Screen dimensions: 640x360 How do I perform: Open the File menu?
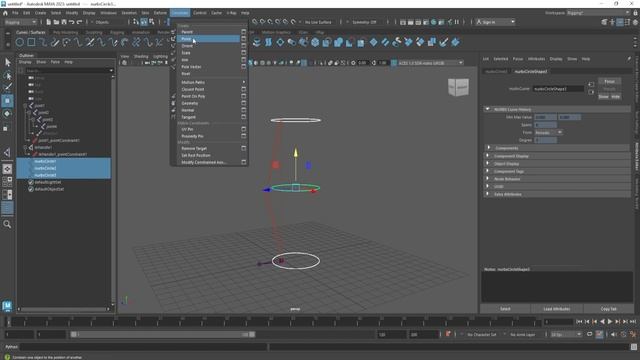[x=15, y=13]
